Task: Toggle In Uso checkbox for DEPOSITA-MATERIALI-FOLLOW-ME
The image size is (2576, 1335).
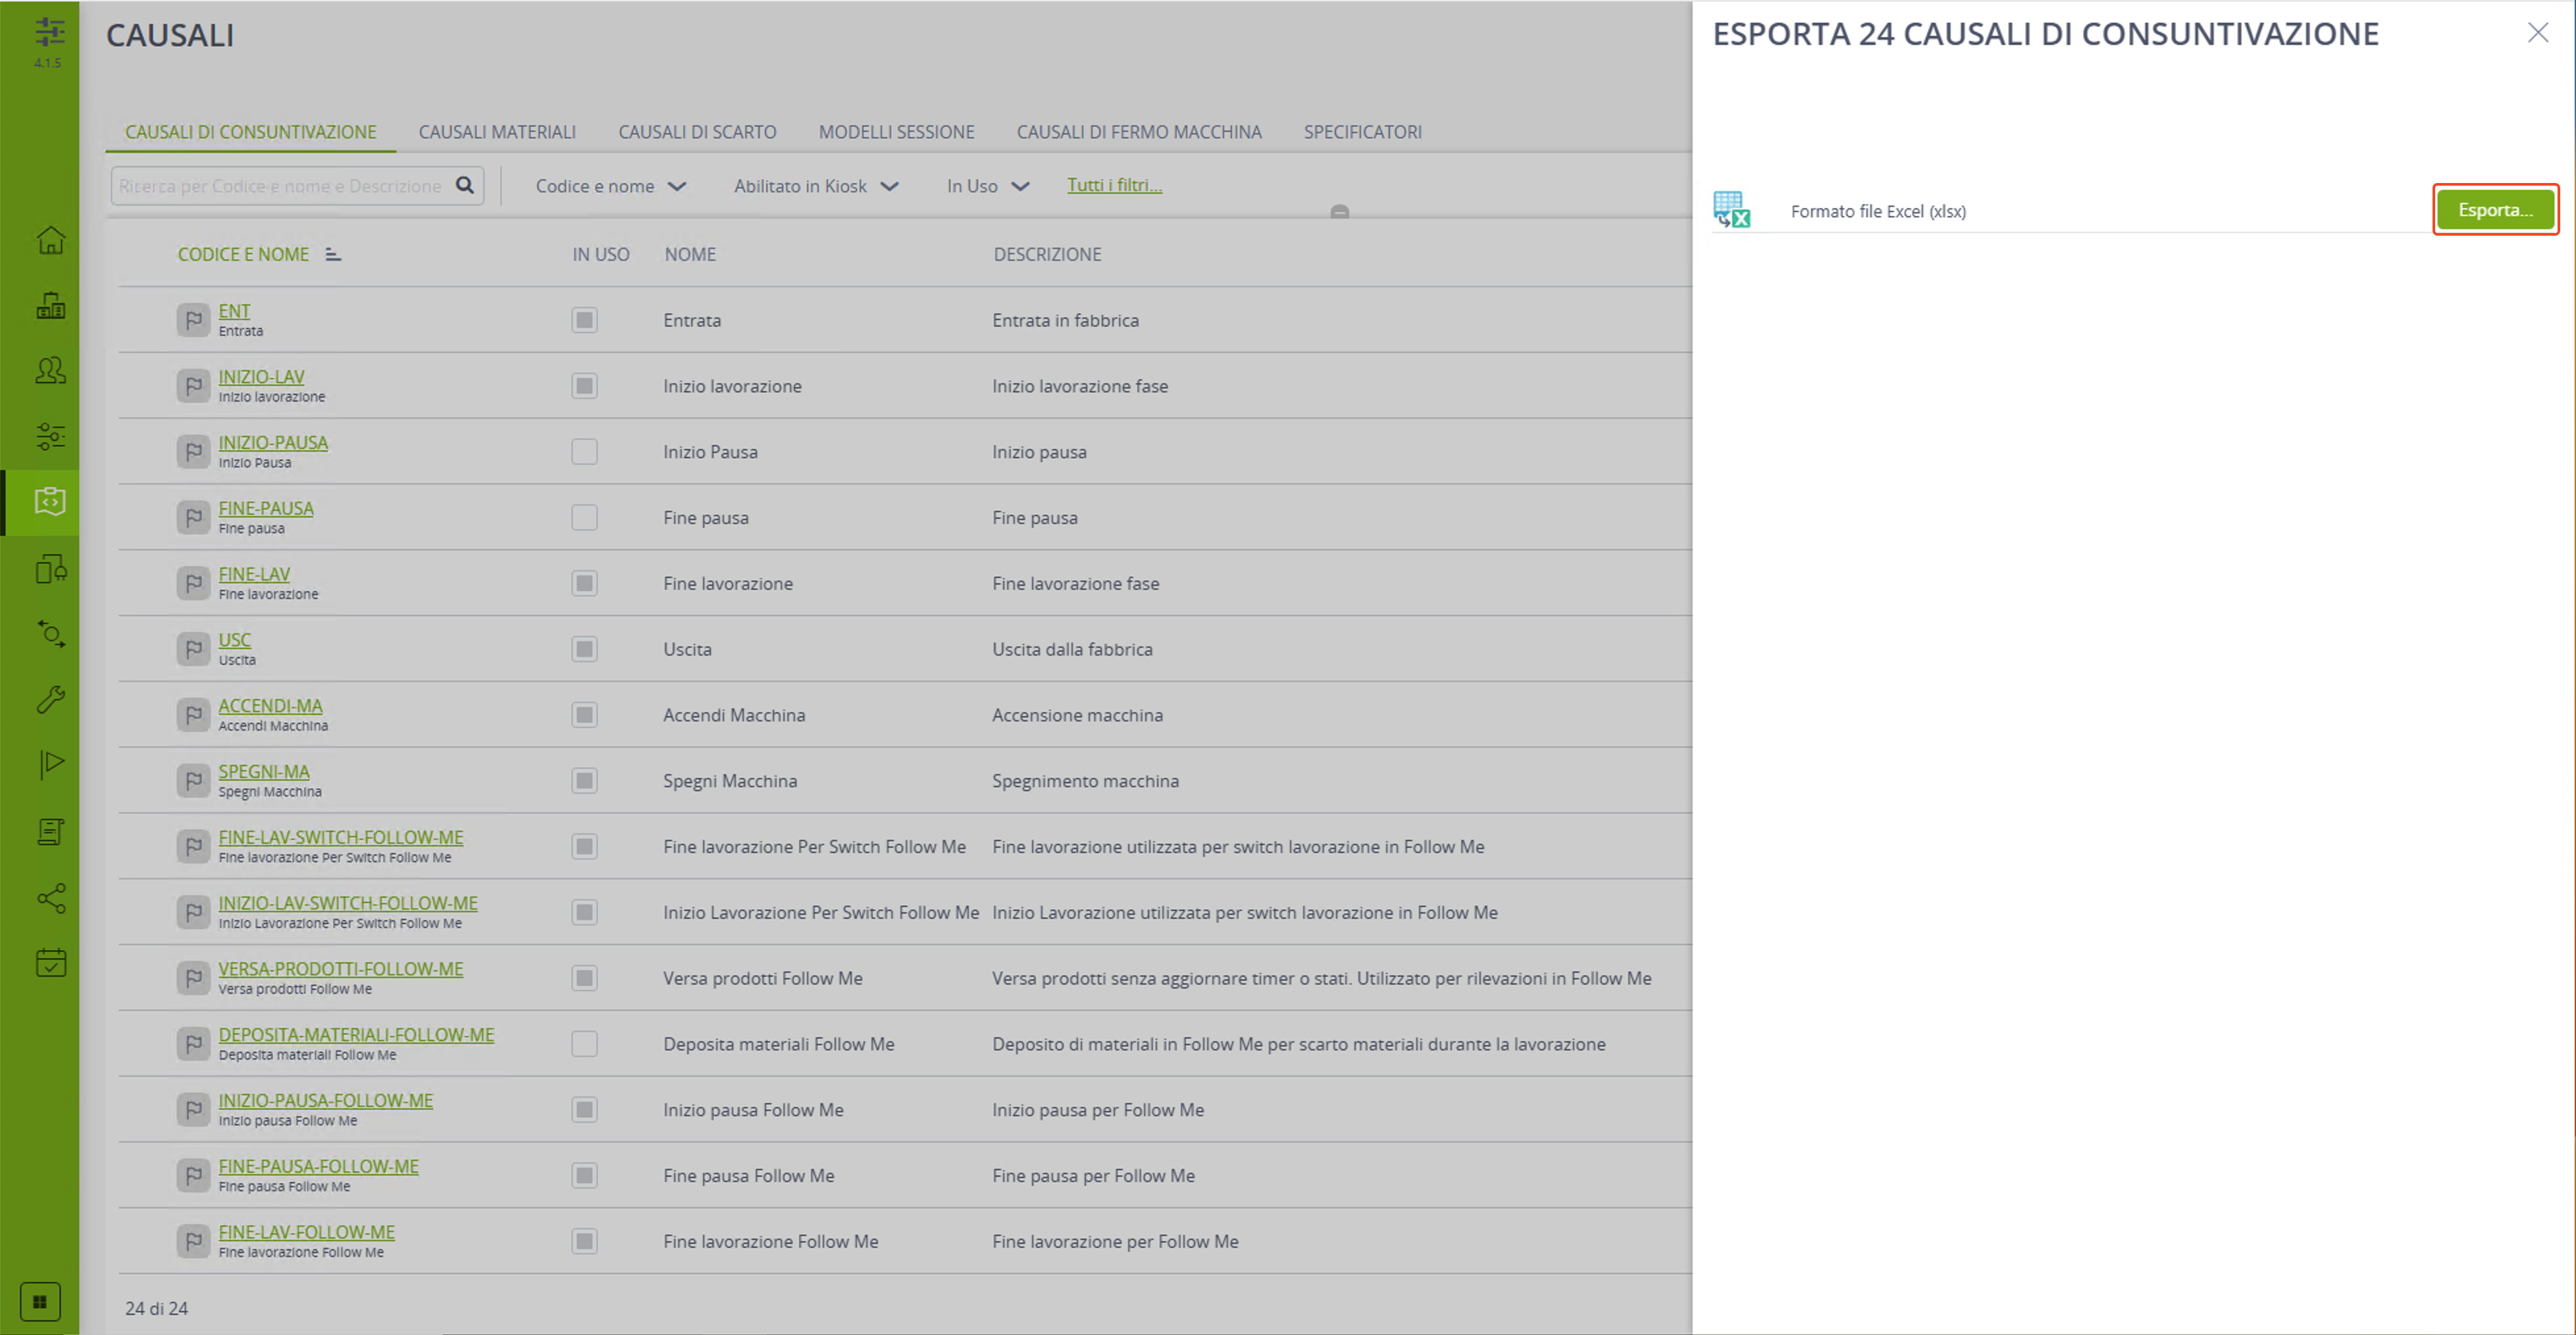Action: pyautogui.click(x=585, y=1044)
